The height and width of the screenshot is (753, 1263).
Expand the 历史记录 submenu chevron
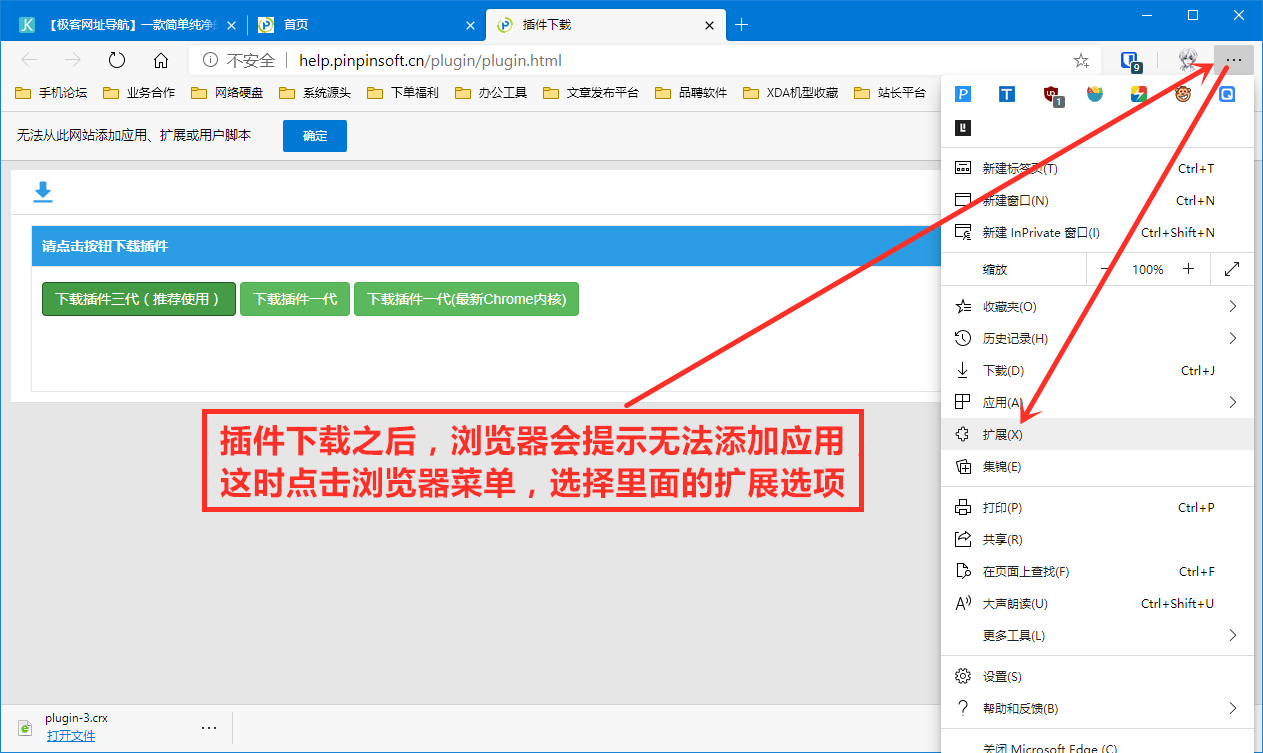coord(1232,338)
